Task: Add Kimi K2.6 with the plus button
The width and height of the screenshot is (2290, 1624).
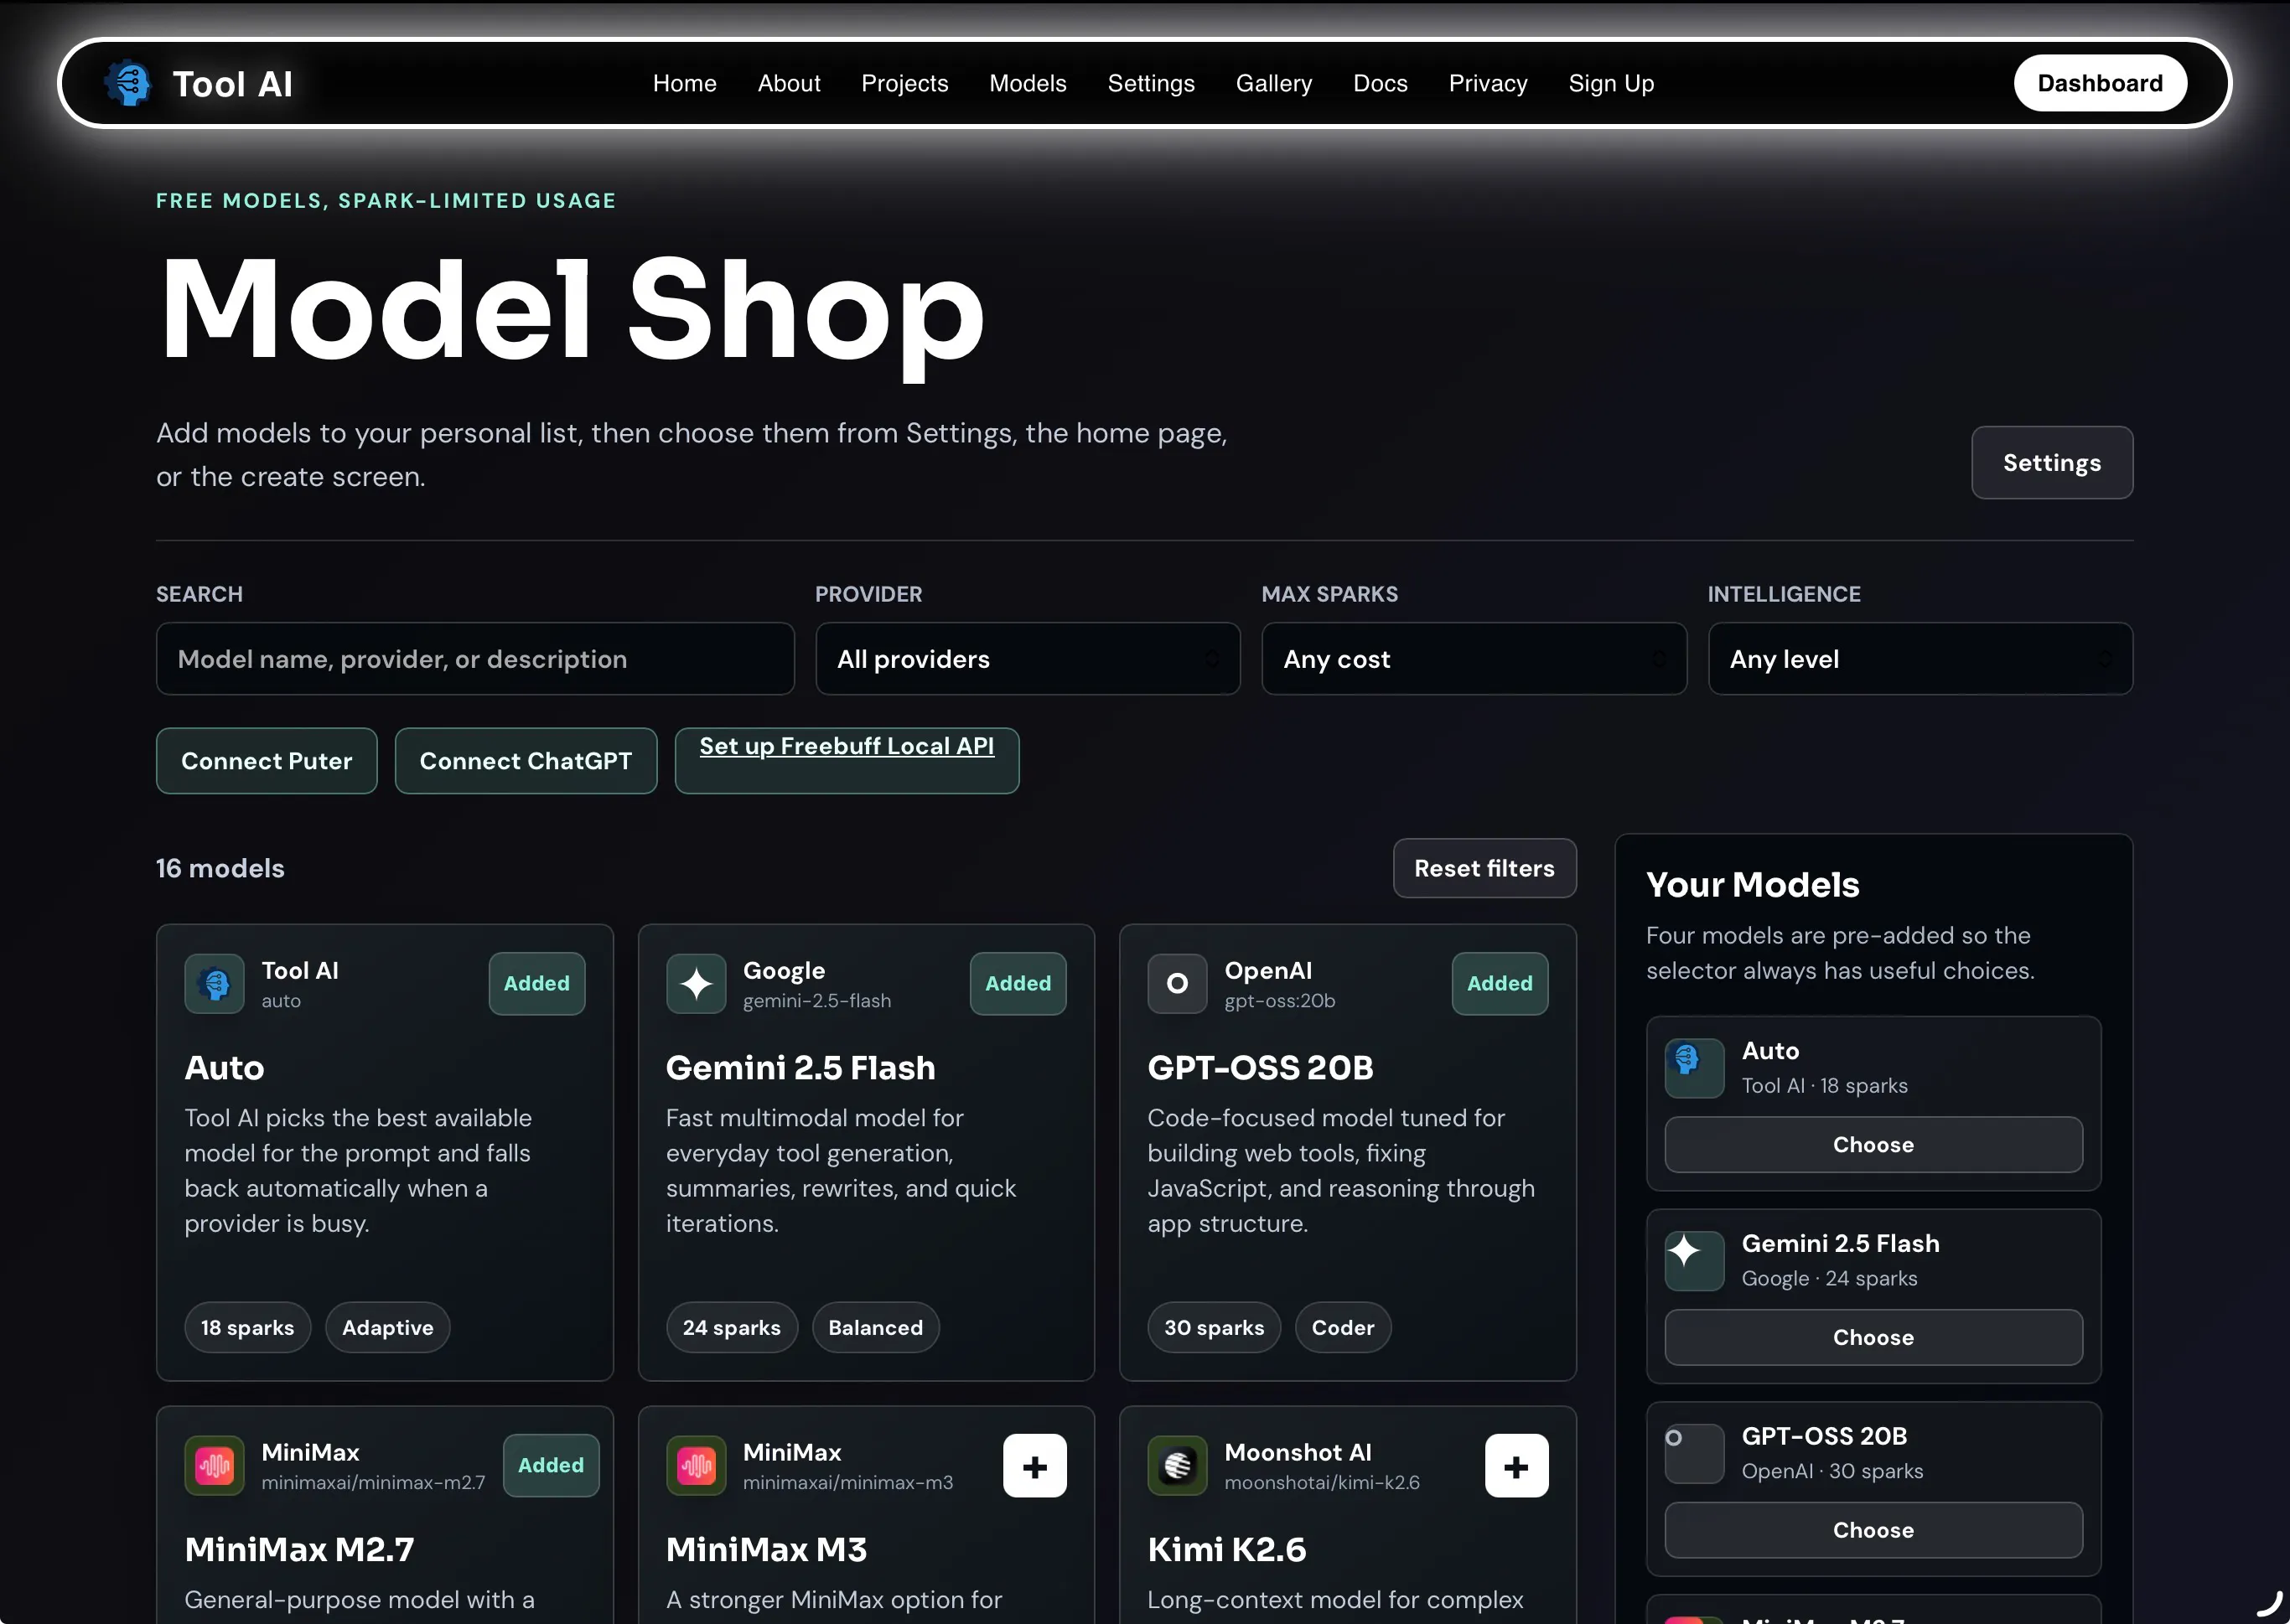Action: coord(1516,1466)
